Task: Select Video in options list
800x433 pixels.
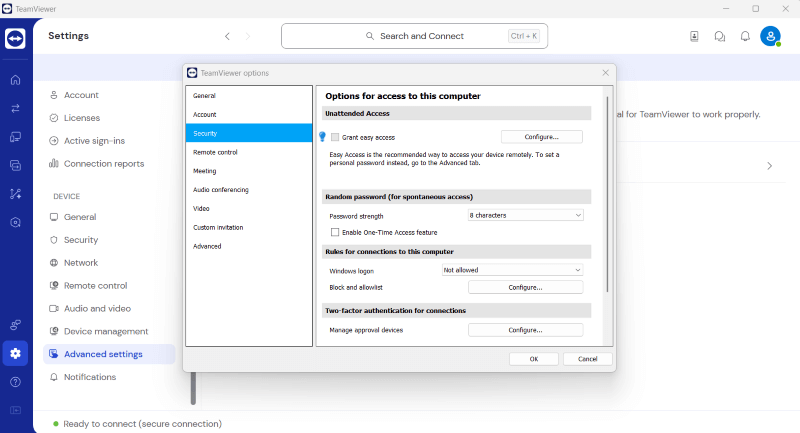Action: 249,209
